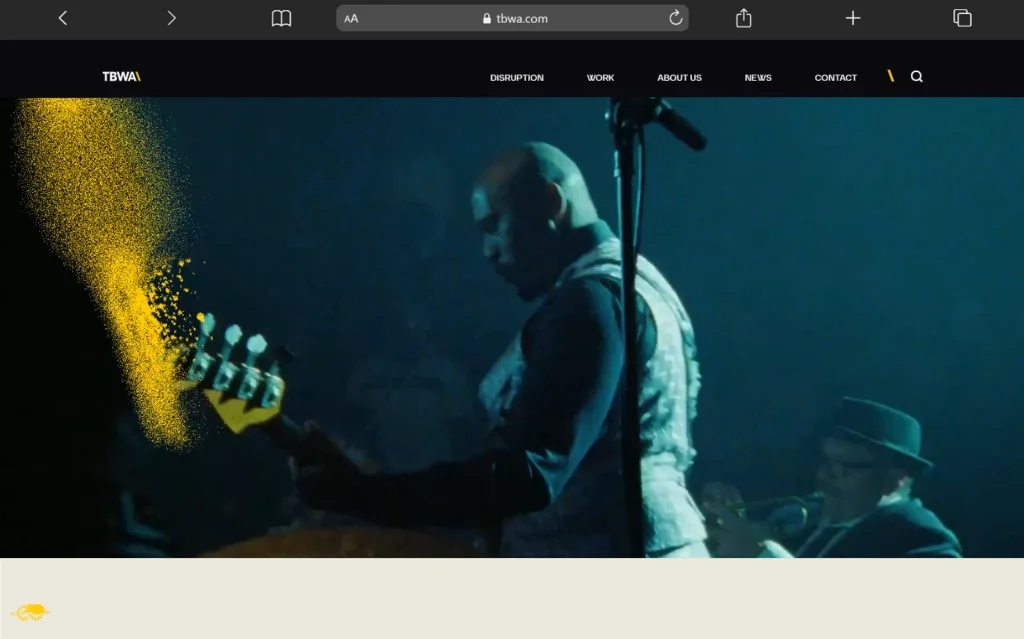Click the tbwa.com address bar

coord(512,18)
